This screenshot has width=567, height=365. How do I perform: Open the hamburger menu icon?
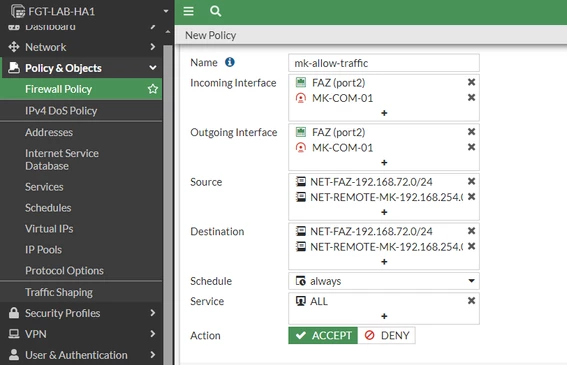click(188, 11)
